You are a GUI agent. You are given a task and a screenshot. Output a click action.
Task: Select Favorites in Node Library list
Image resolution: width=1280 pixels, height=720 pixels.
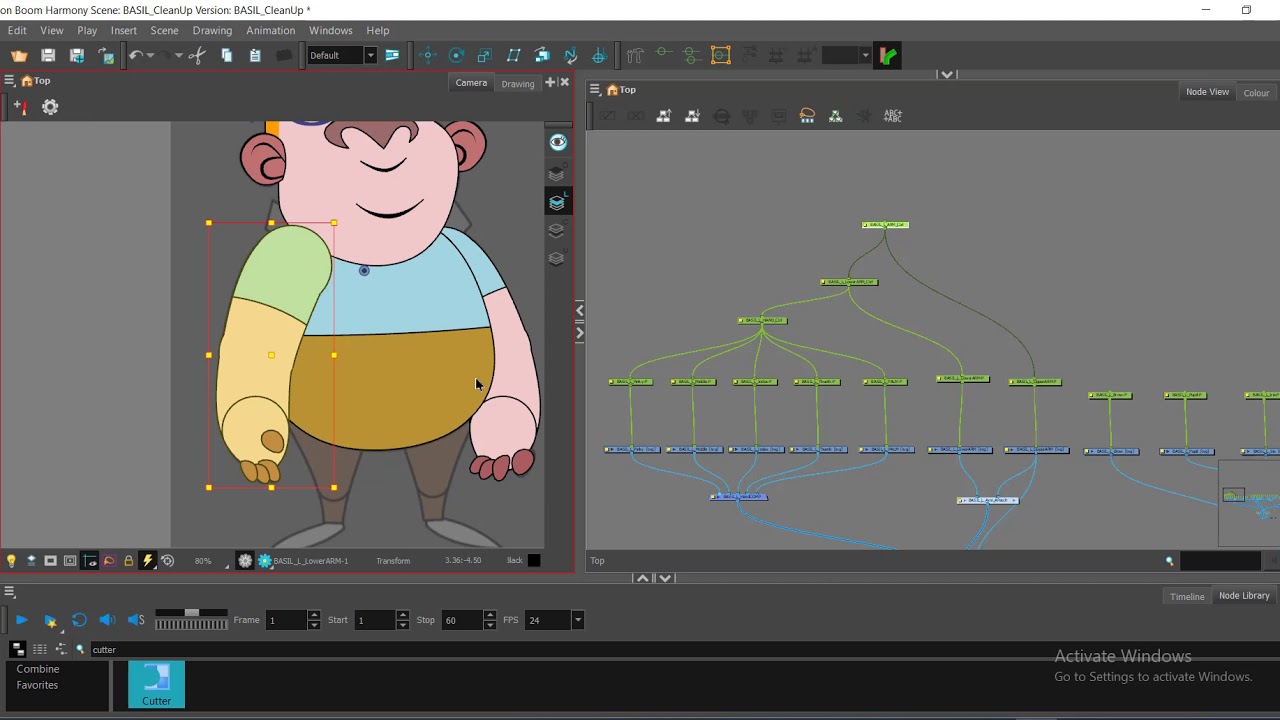tap(37, 685)
